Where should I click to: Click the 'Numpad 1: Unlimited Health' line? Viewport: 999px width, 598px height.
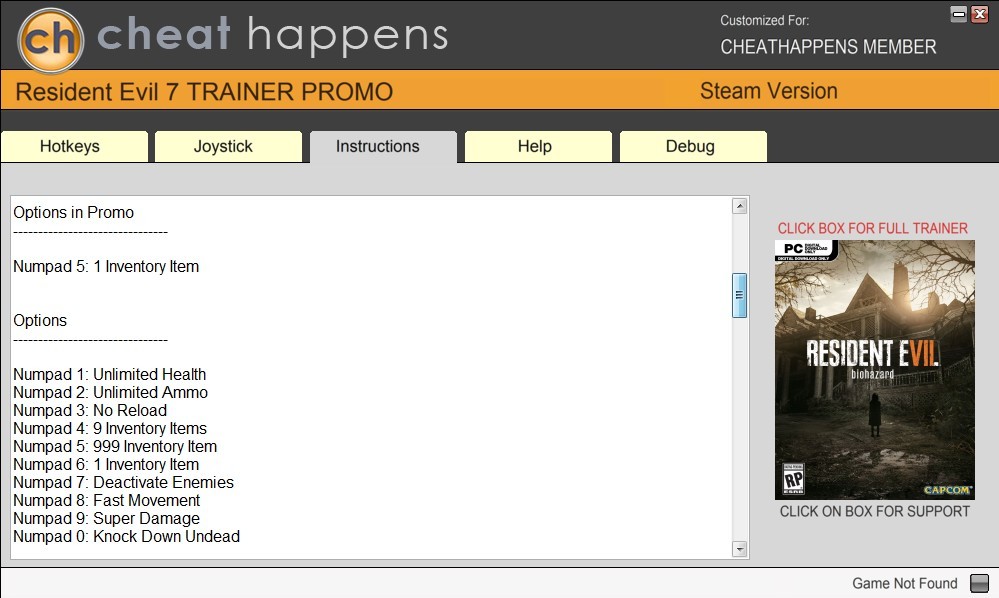(110, 374)
